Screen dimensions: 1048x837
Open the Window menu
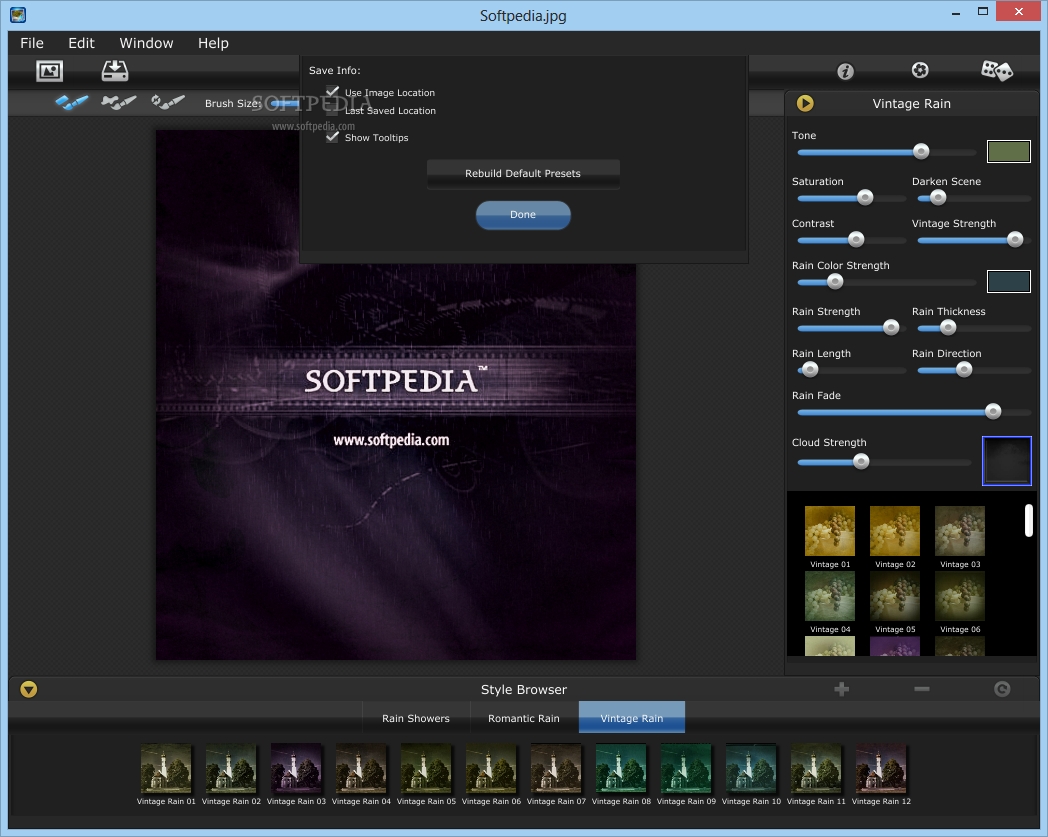146,43
